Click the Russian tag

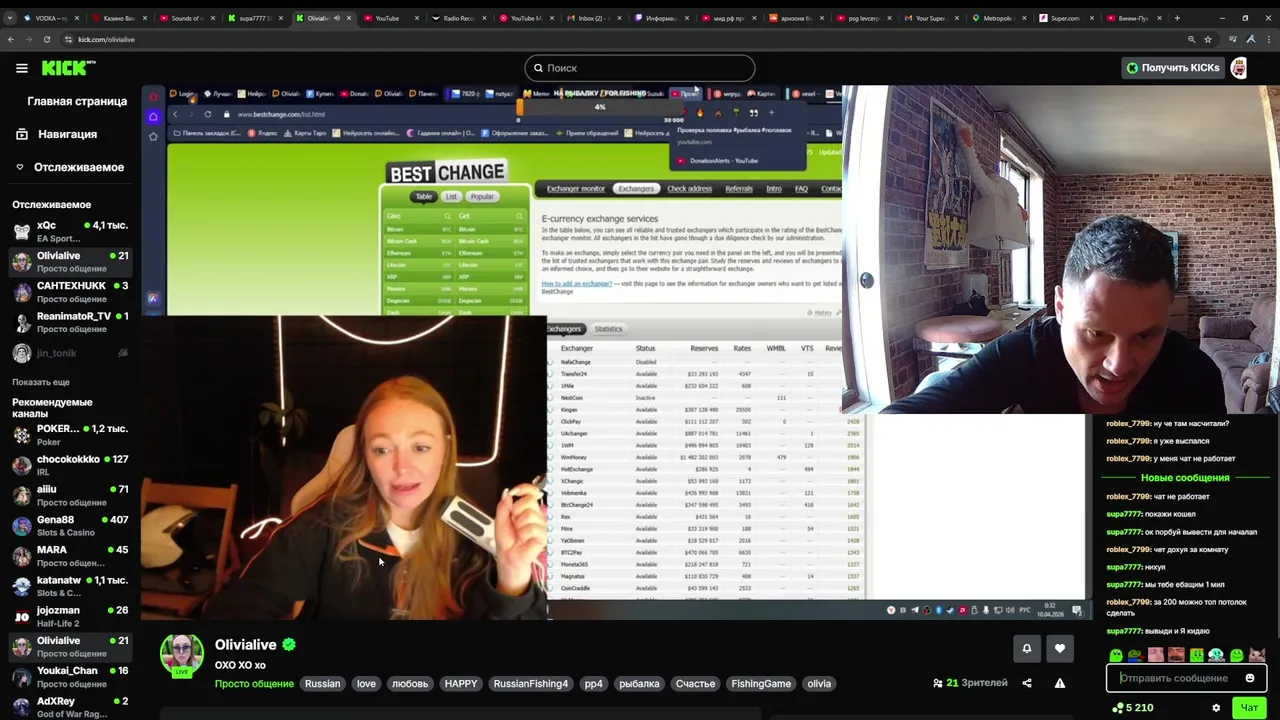(x=322, y=684)
